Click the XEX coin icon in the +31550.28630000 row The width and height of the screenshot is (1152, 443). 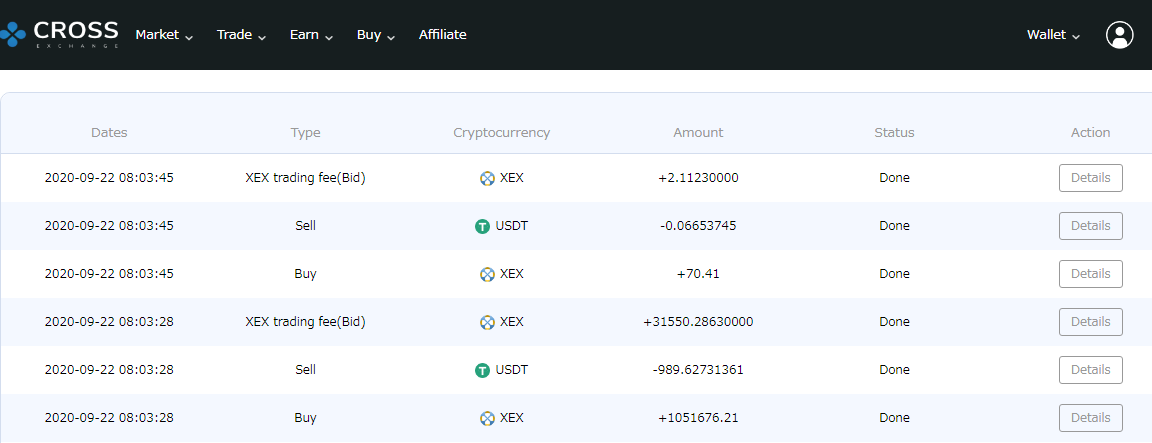486,322
